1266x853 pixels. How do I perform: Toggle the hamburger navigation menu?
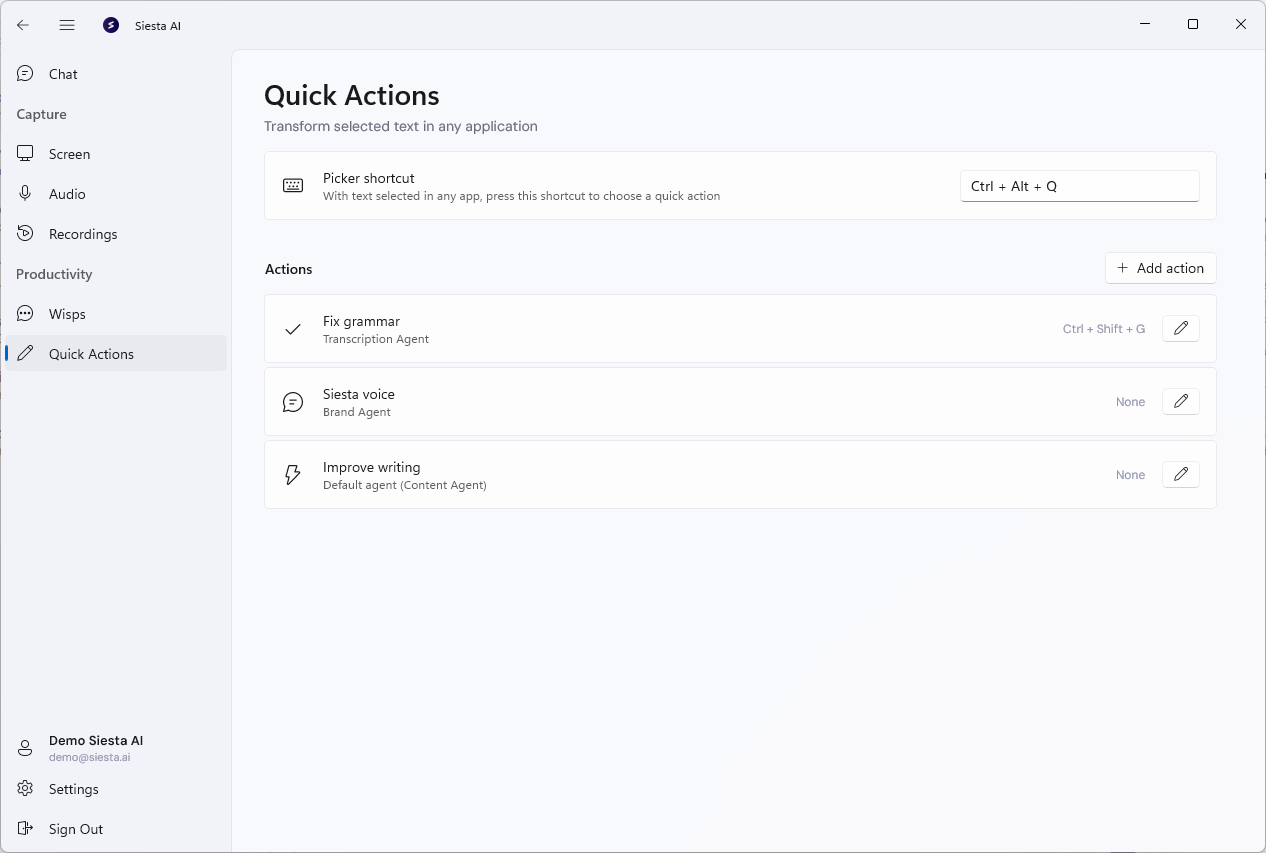click(x=67, y=25)
